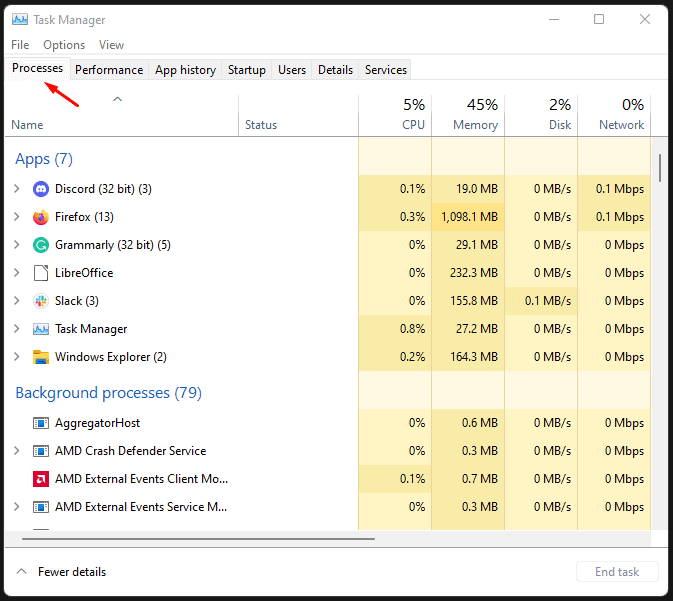The height and width of the screenshot is (601, 673).
Task: Open the Options menu
Action: [x=64, y=45]
